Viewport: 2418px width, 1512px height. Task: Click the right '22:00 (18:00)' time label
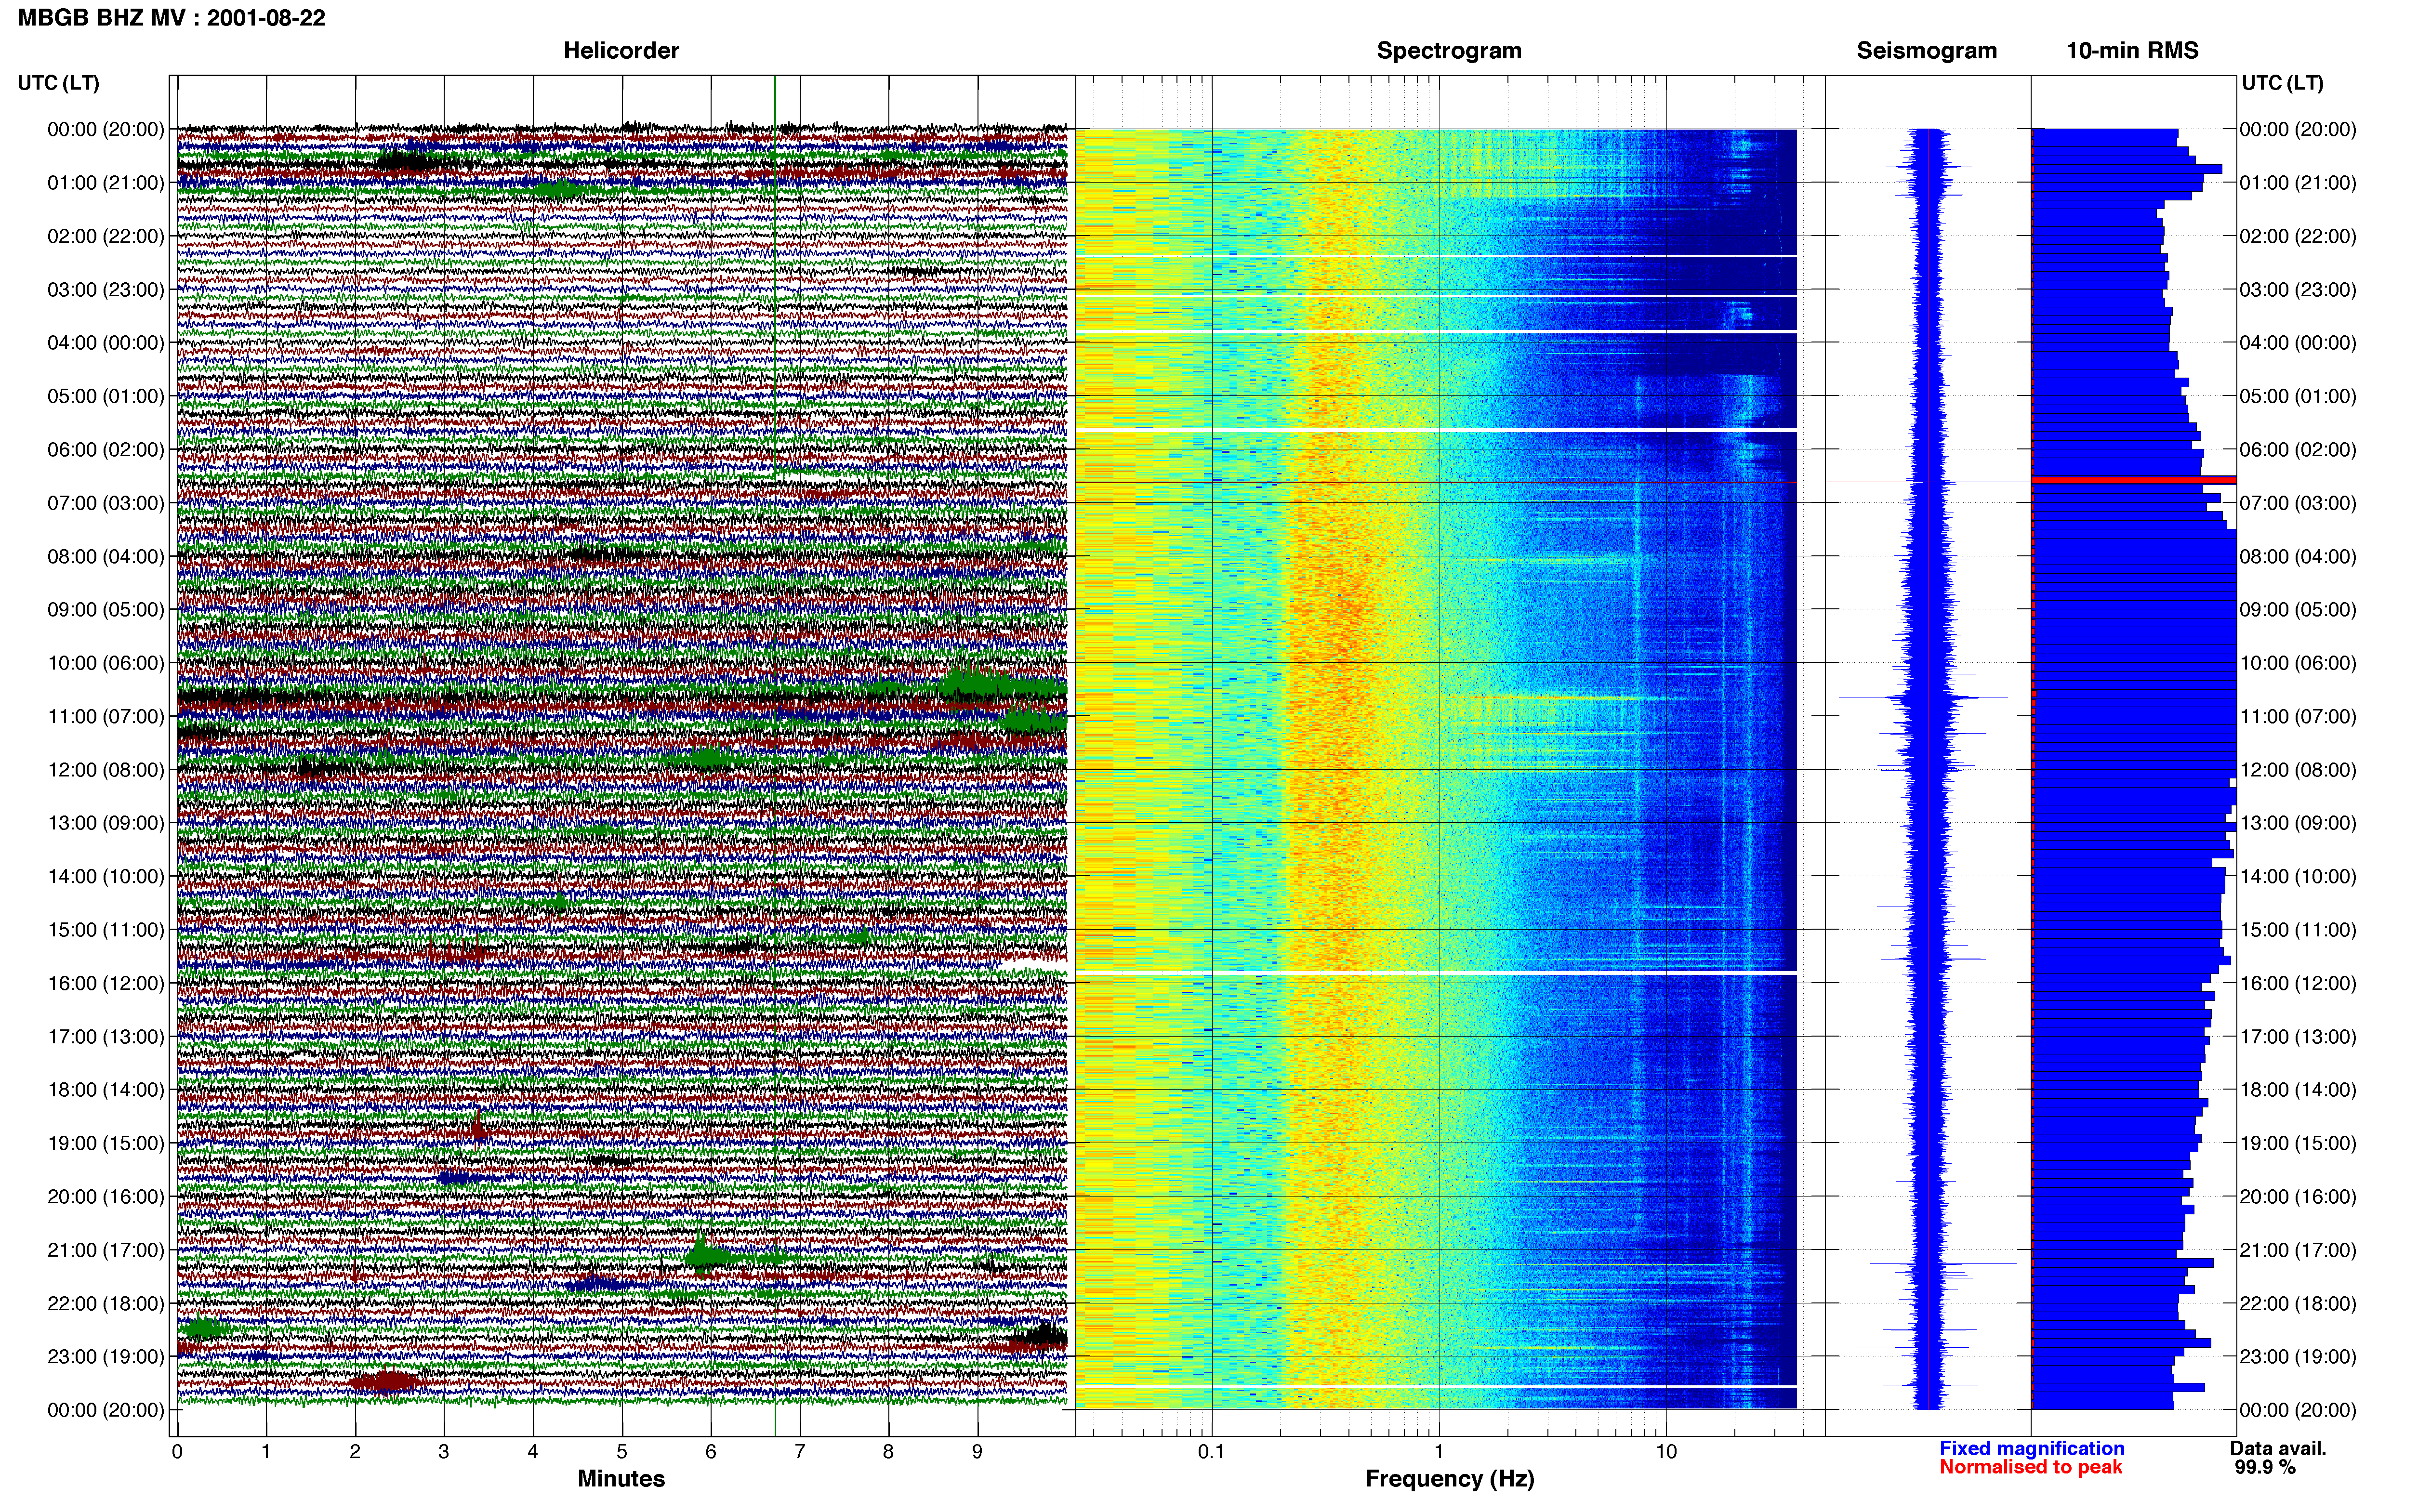[2298, 1303]
